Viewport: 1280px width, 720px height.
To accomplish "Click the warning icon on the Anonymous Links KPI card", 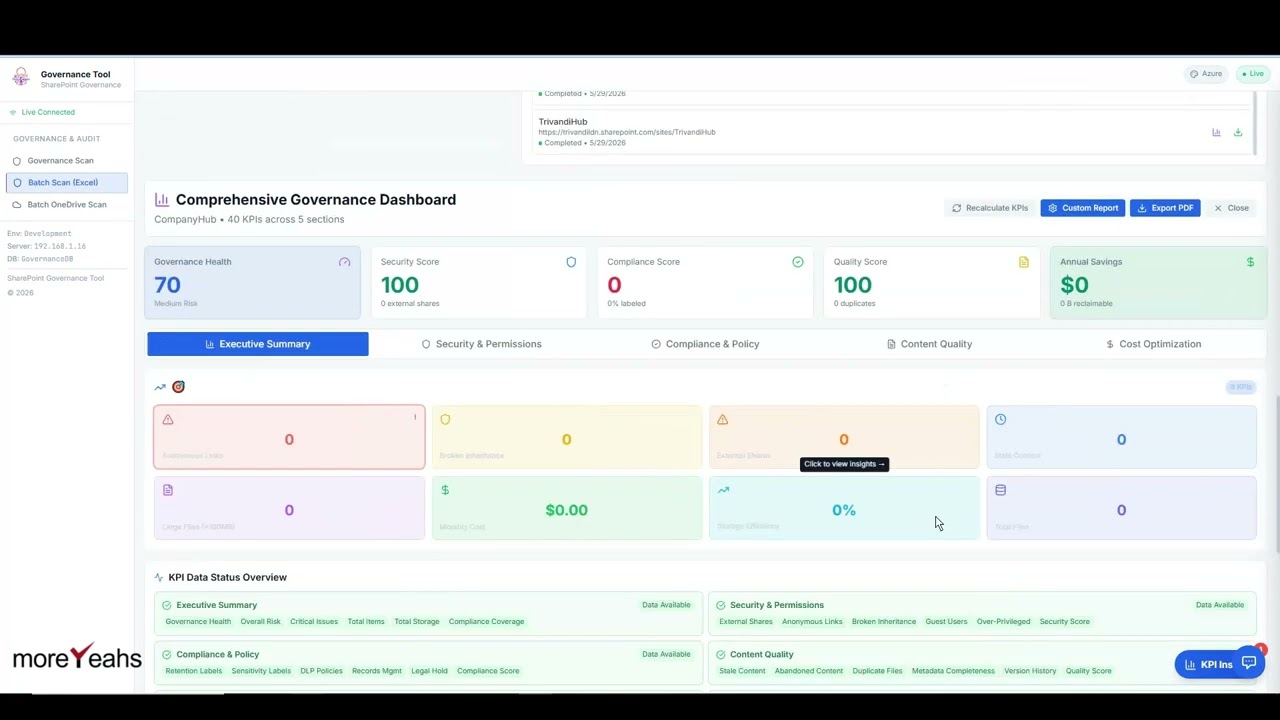I will (168, 420).
